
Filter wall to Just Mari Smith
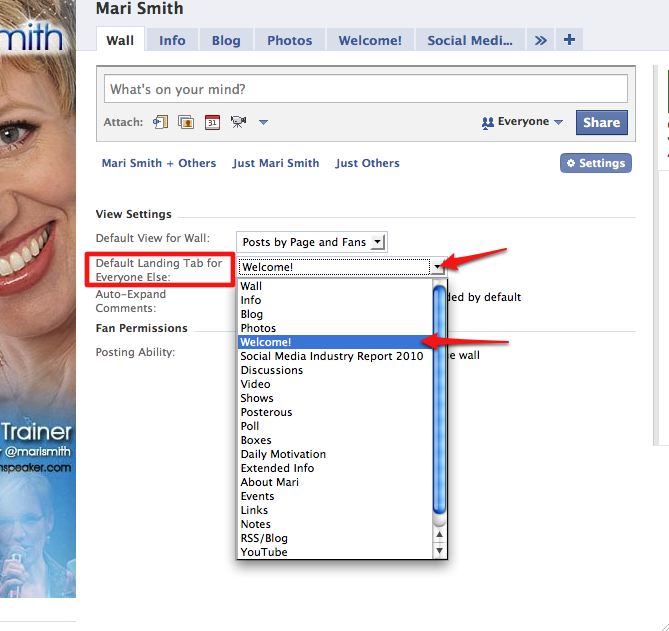click(276, 163)
